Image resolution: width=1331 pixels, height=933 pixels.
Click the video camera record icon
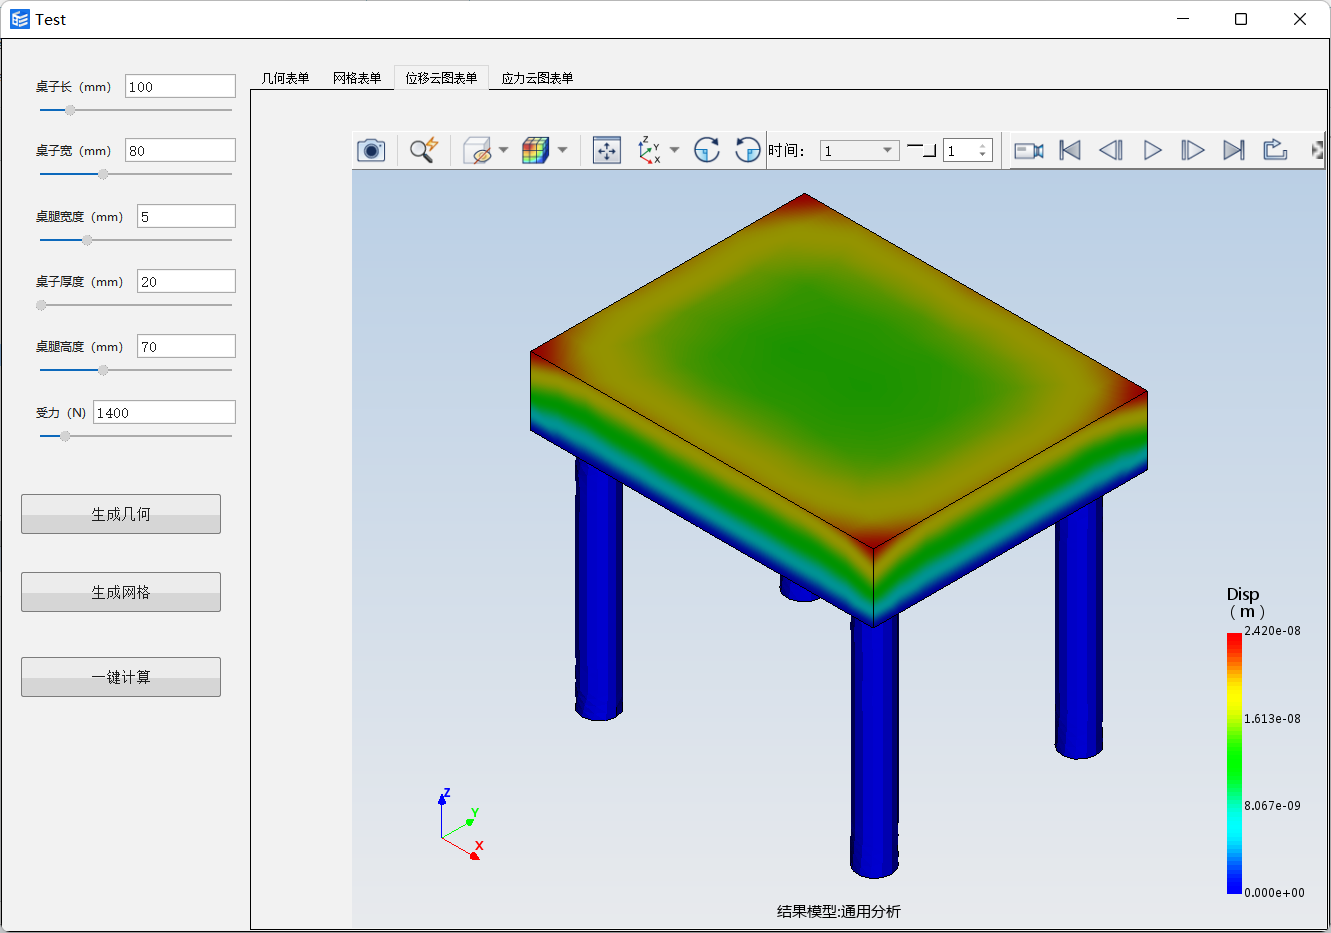pyautogui.click(x=1029, y=150)
